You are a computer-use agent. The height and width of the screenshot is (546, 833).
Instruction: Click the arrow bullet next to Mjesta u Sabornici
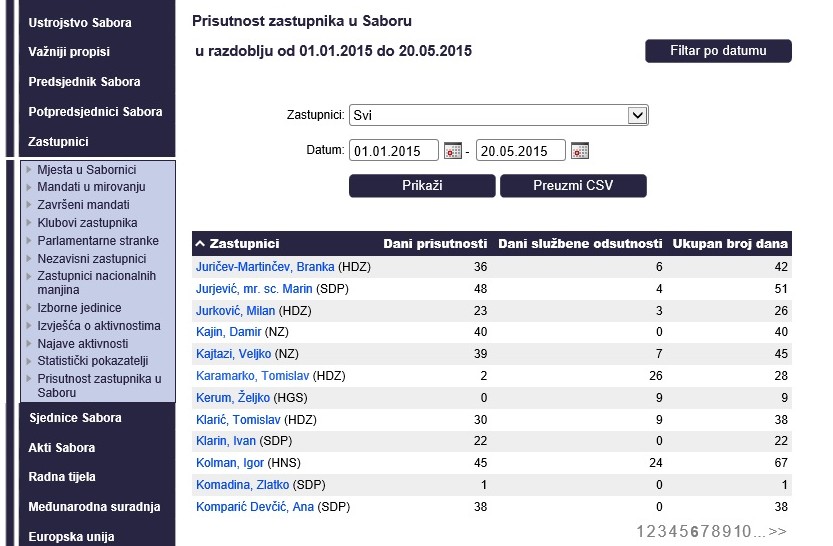pos(29,169)
